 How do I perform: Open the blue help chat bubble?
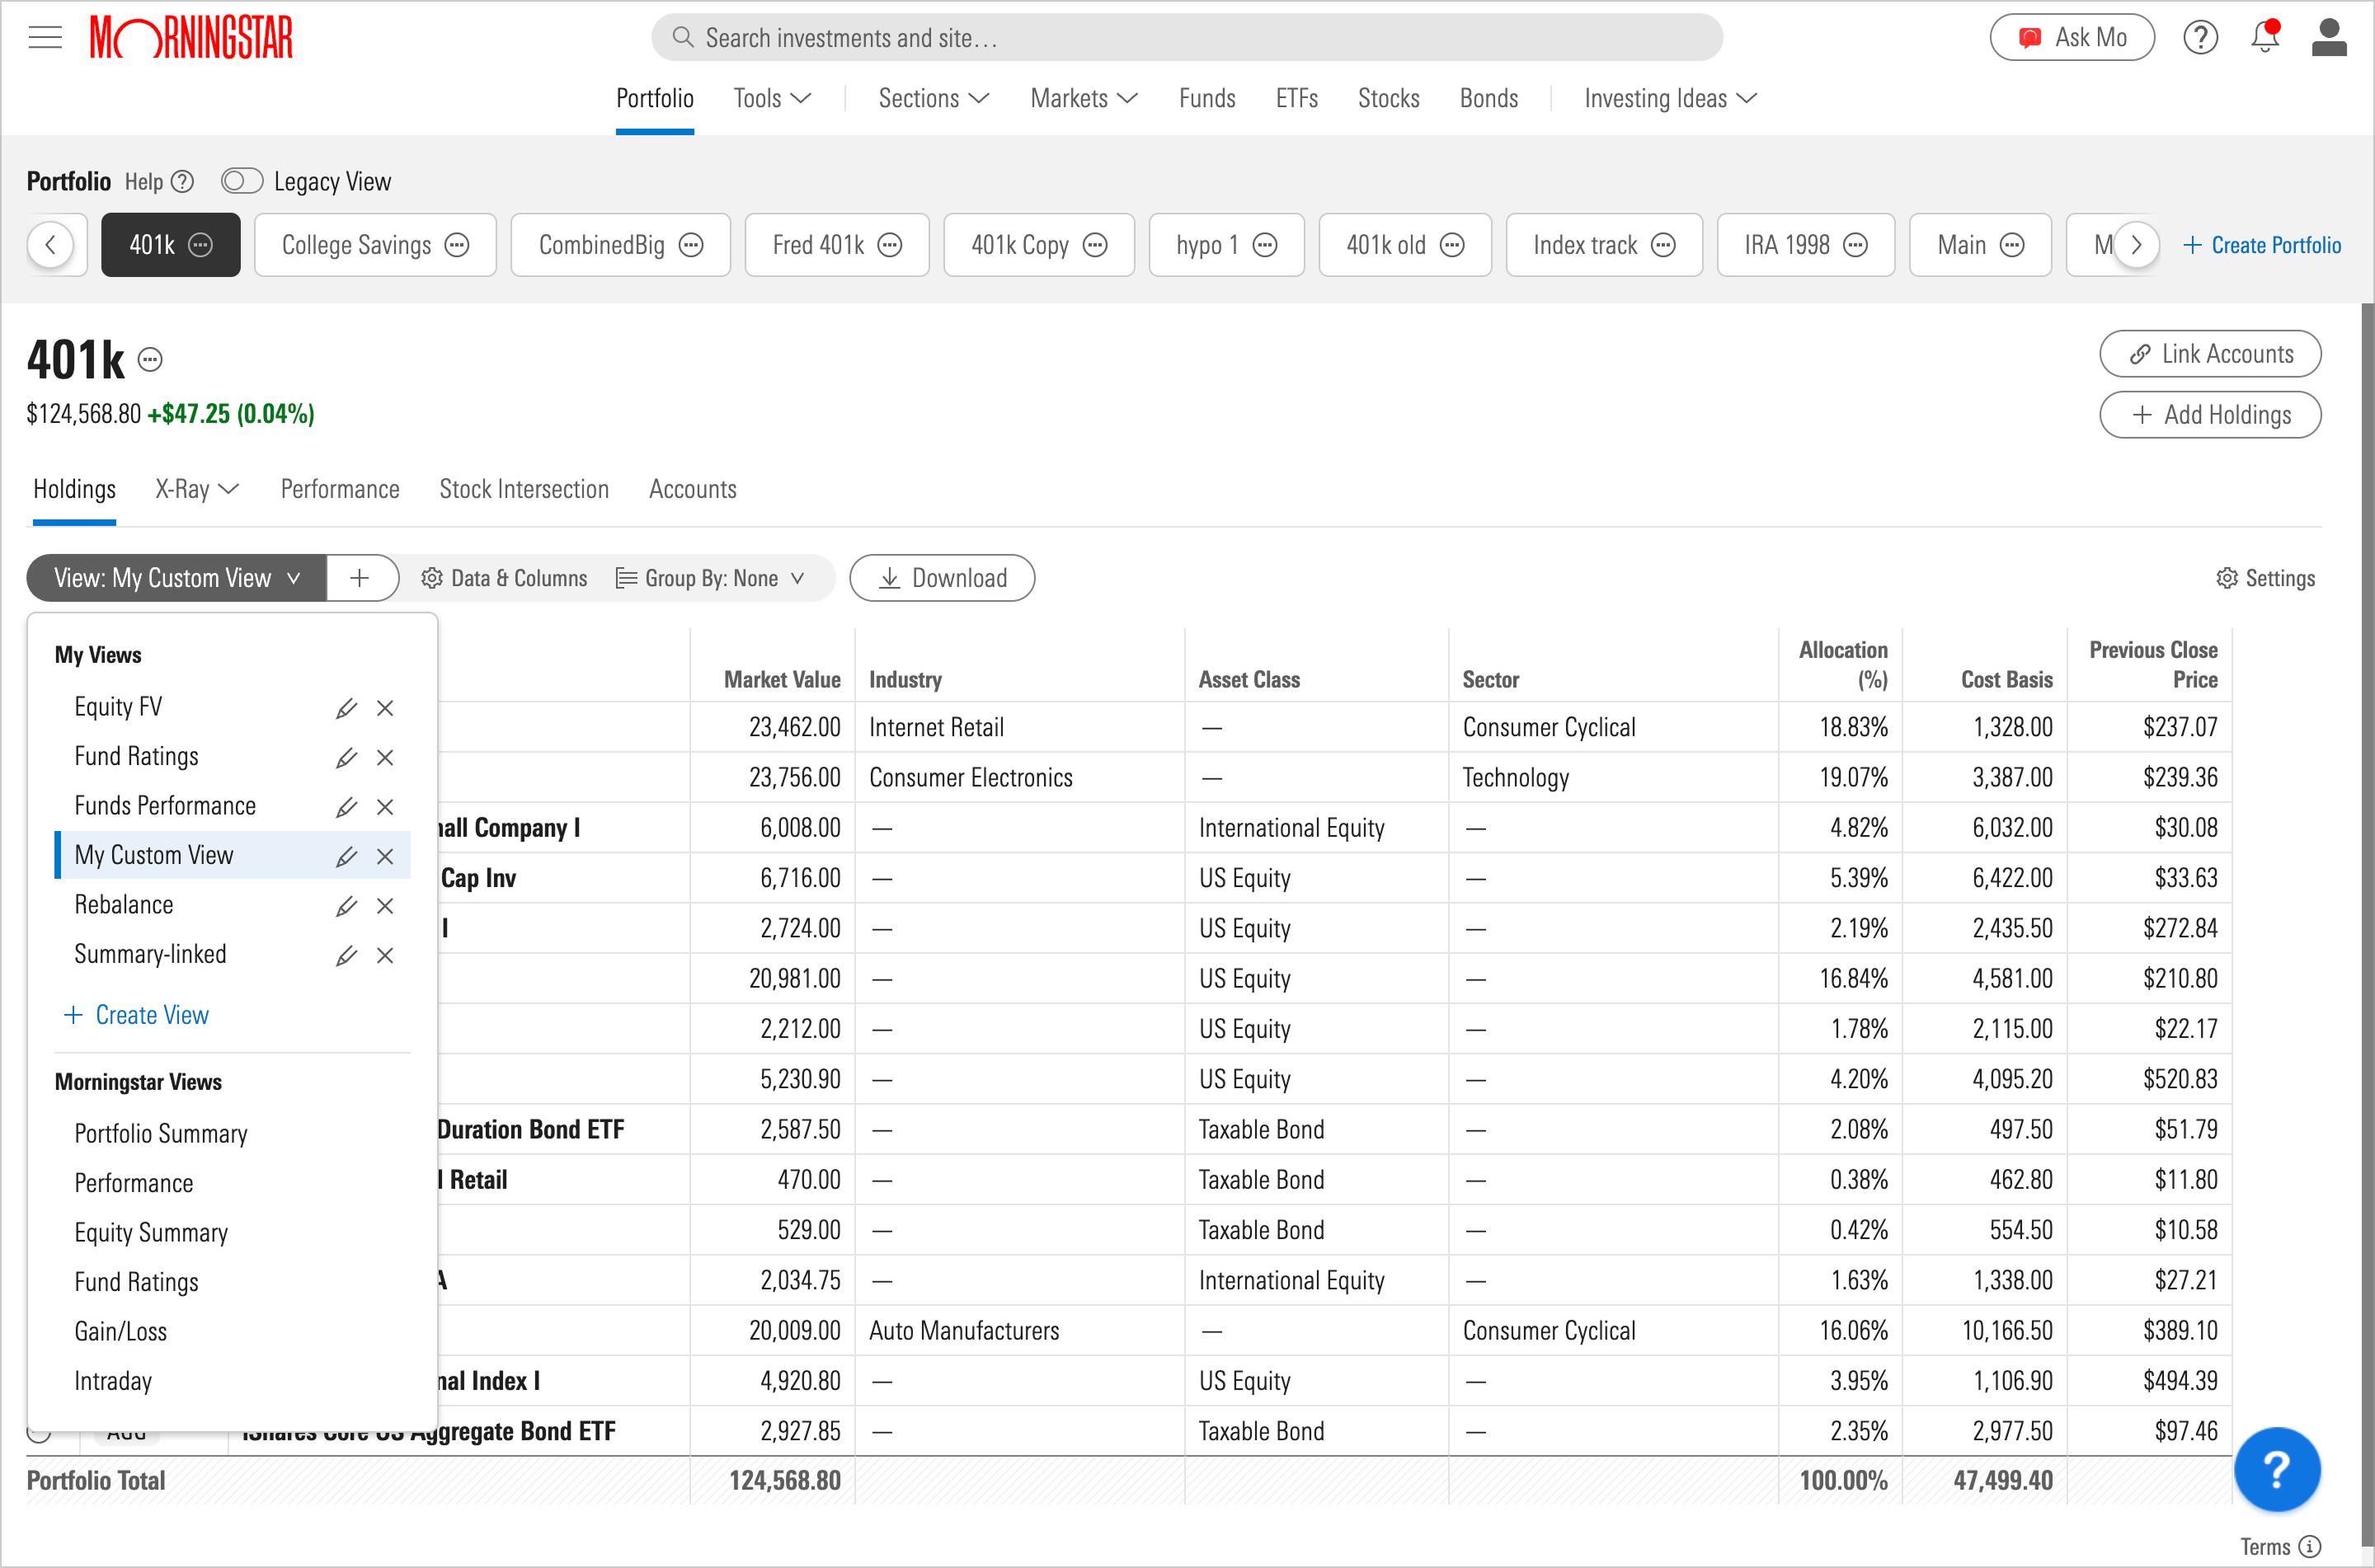tap(2277, 1469)
